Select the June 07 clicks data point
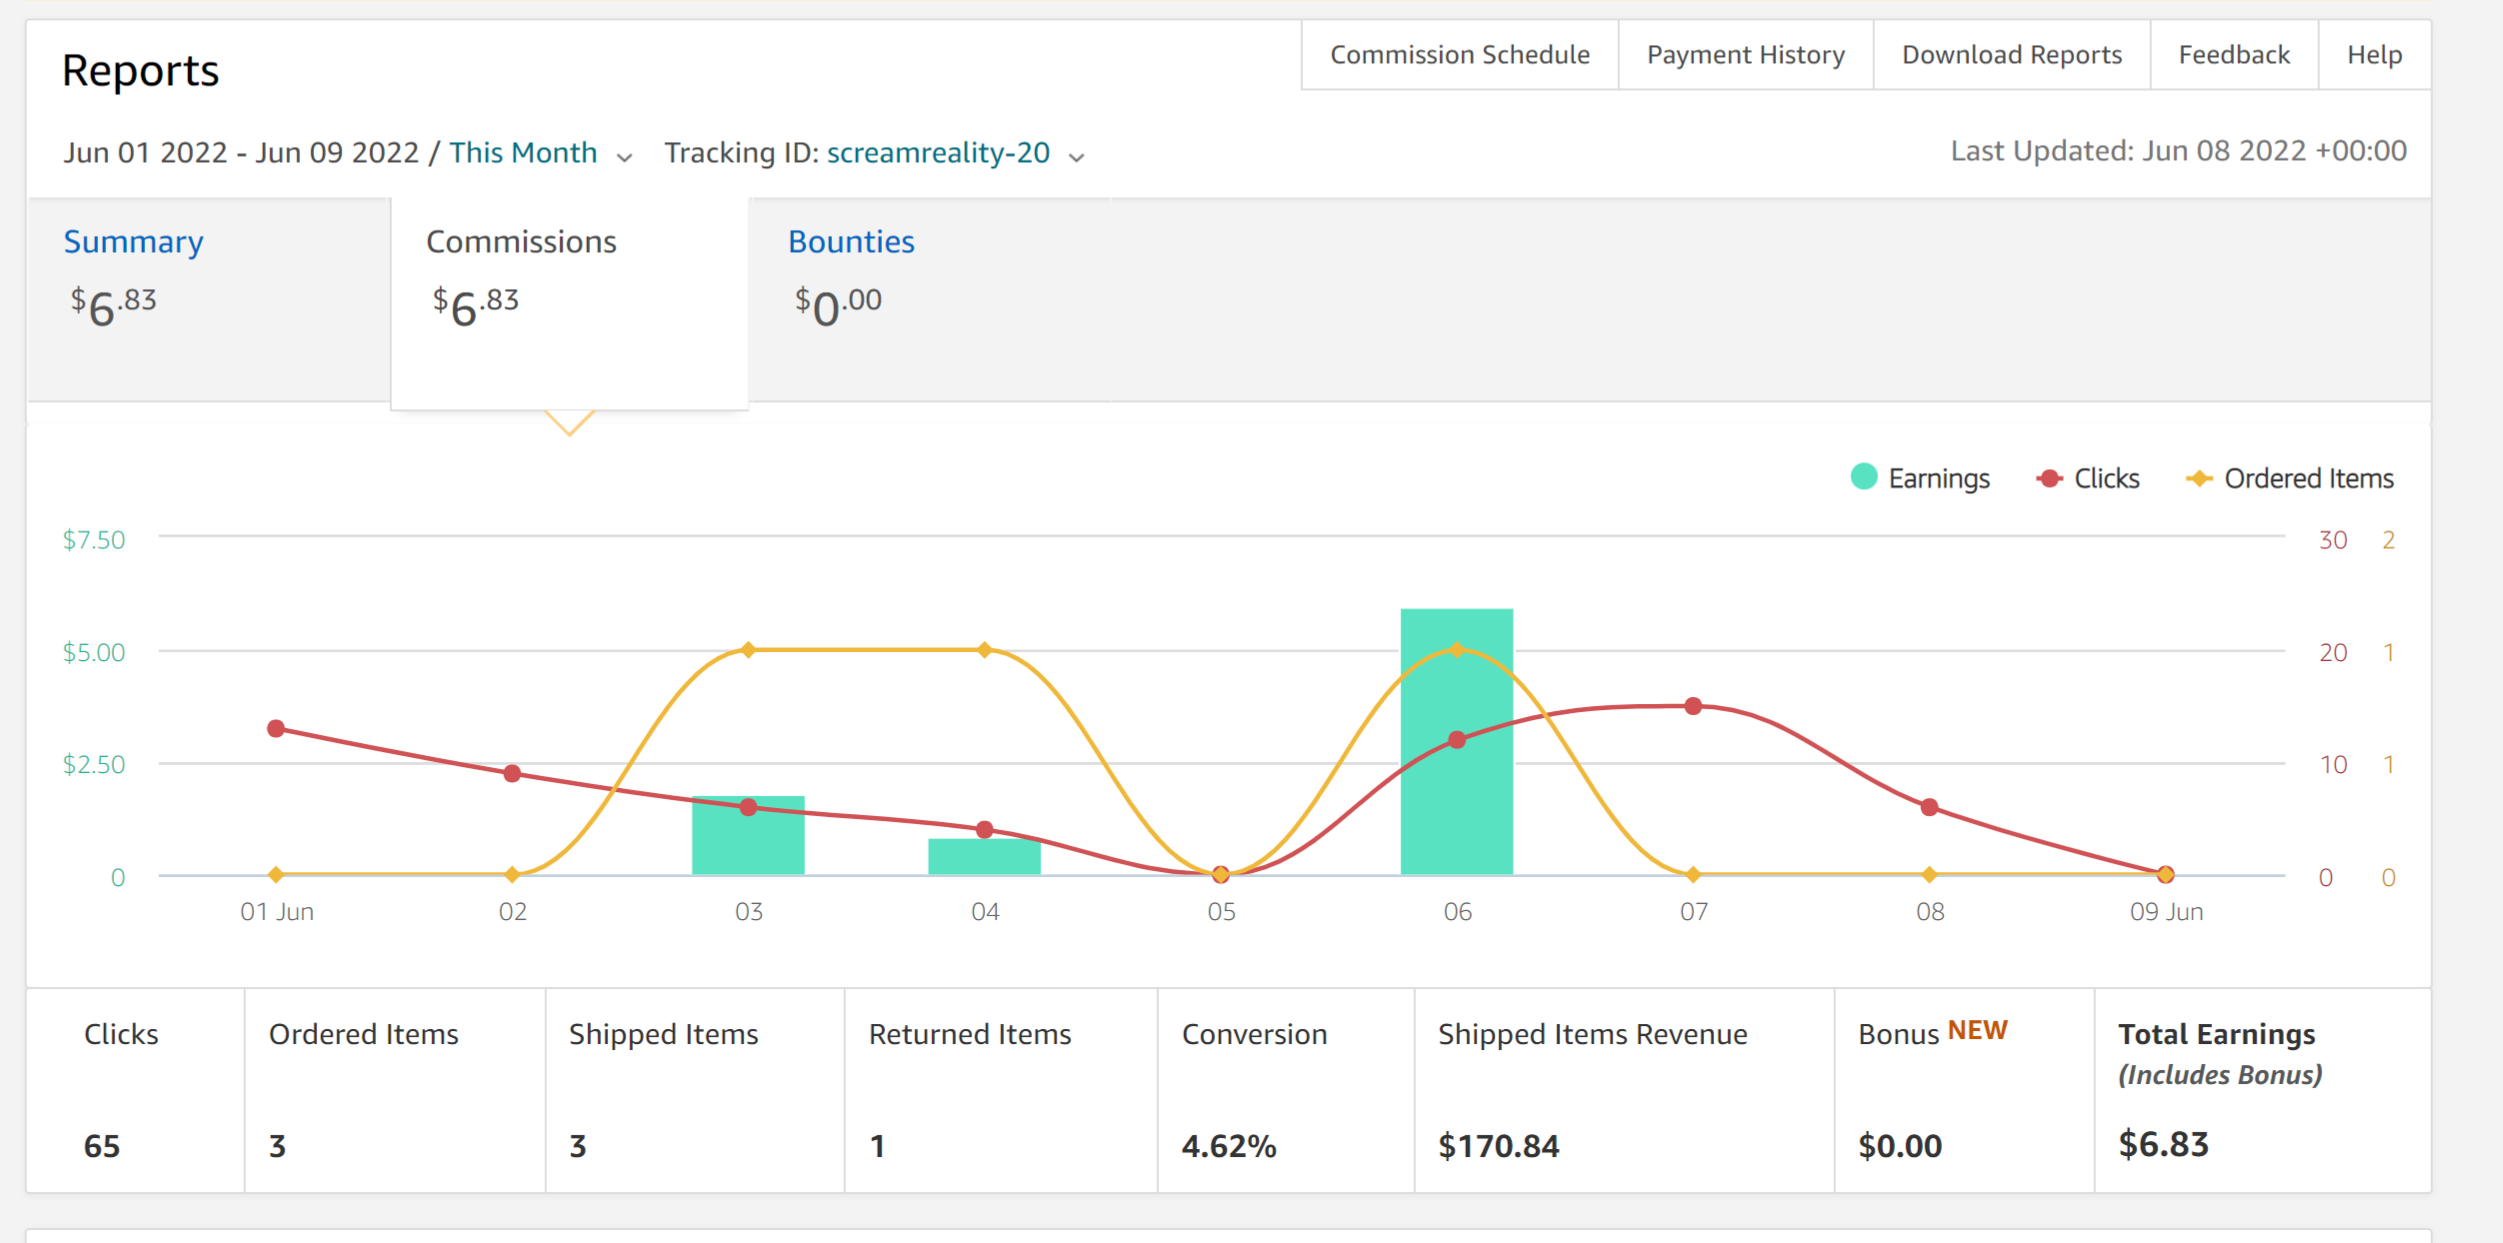This screenshot has width=2503, height=1243. pyautogui.click(x=1692, y=706)
